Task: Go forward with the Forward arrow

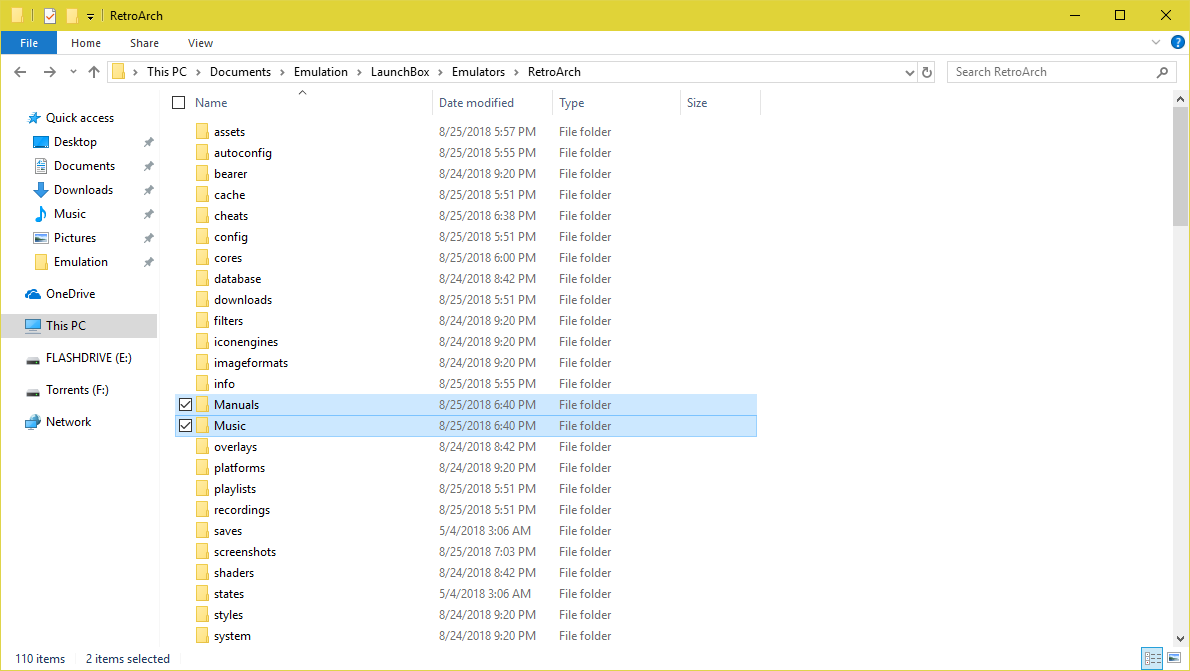Action: [49, 72]
